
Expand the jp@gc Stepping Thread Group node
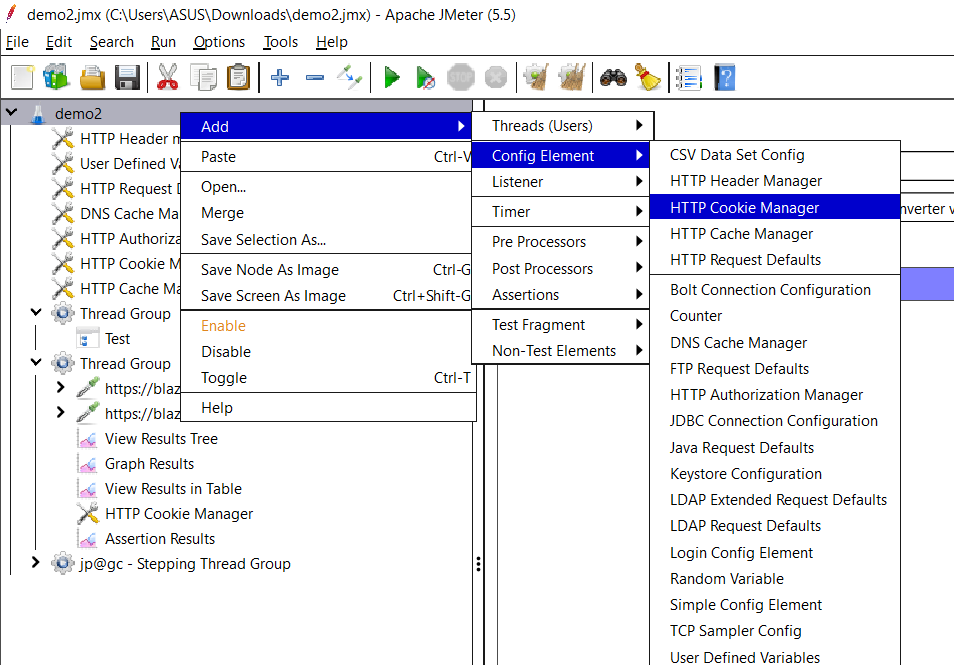pos(35,563)
